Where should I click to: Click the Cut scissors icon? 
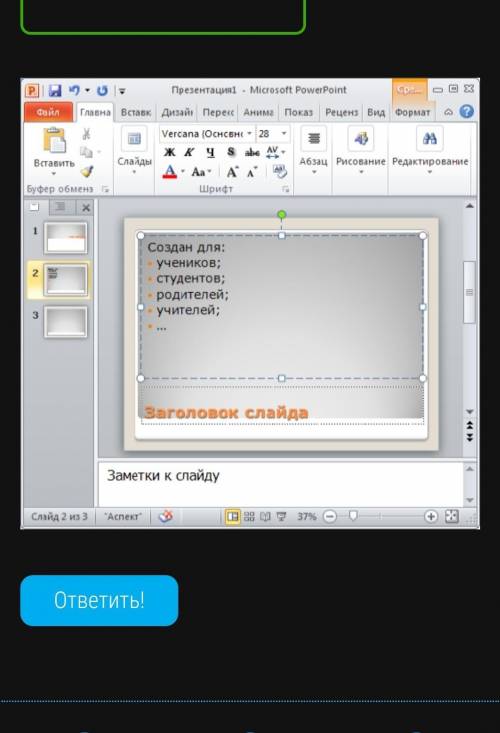point(86,134)
